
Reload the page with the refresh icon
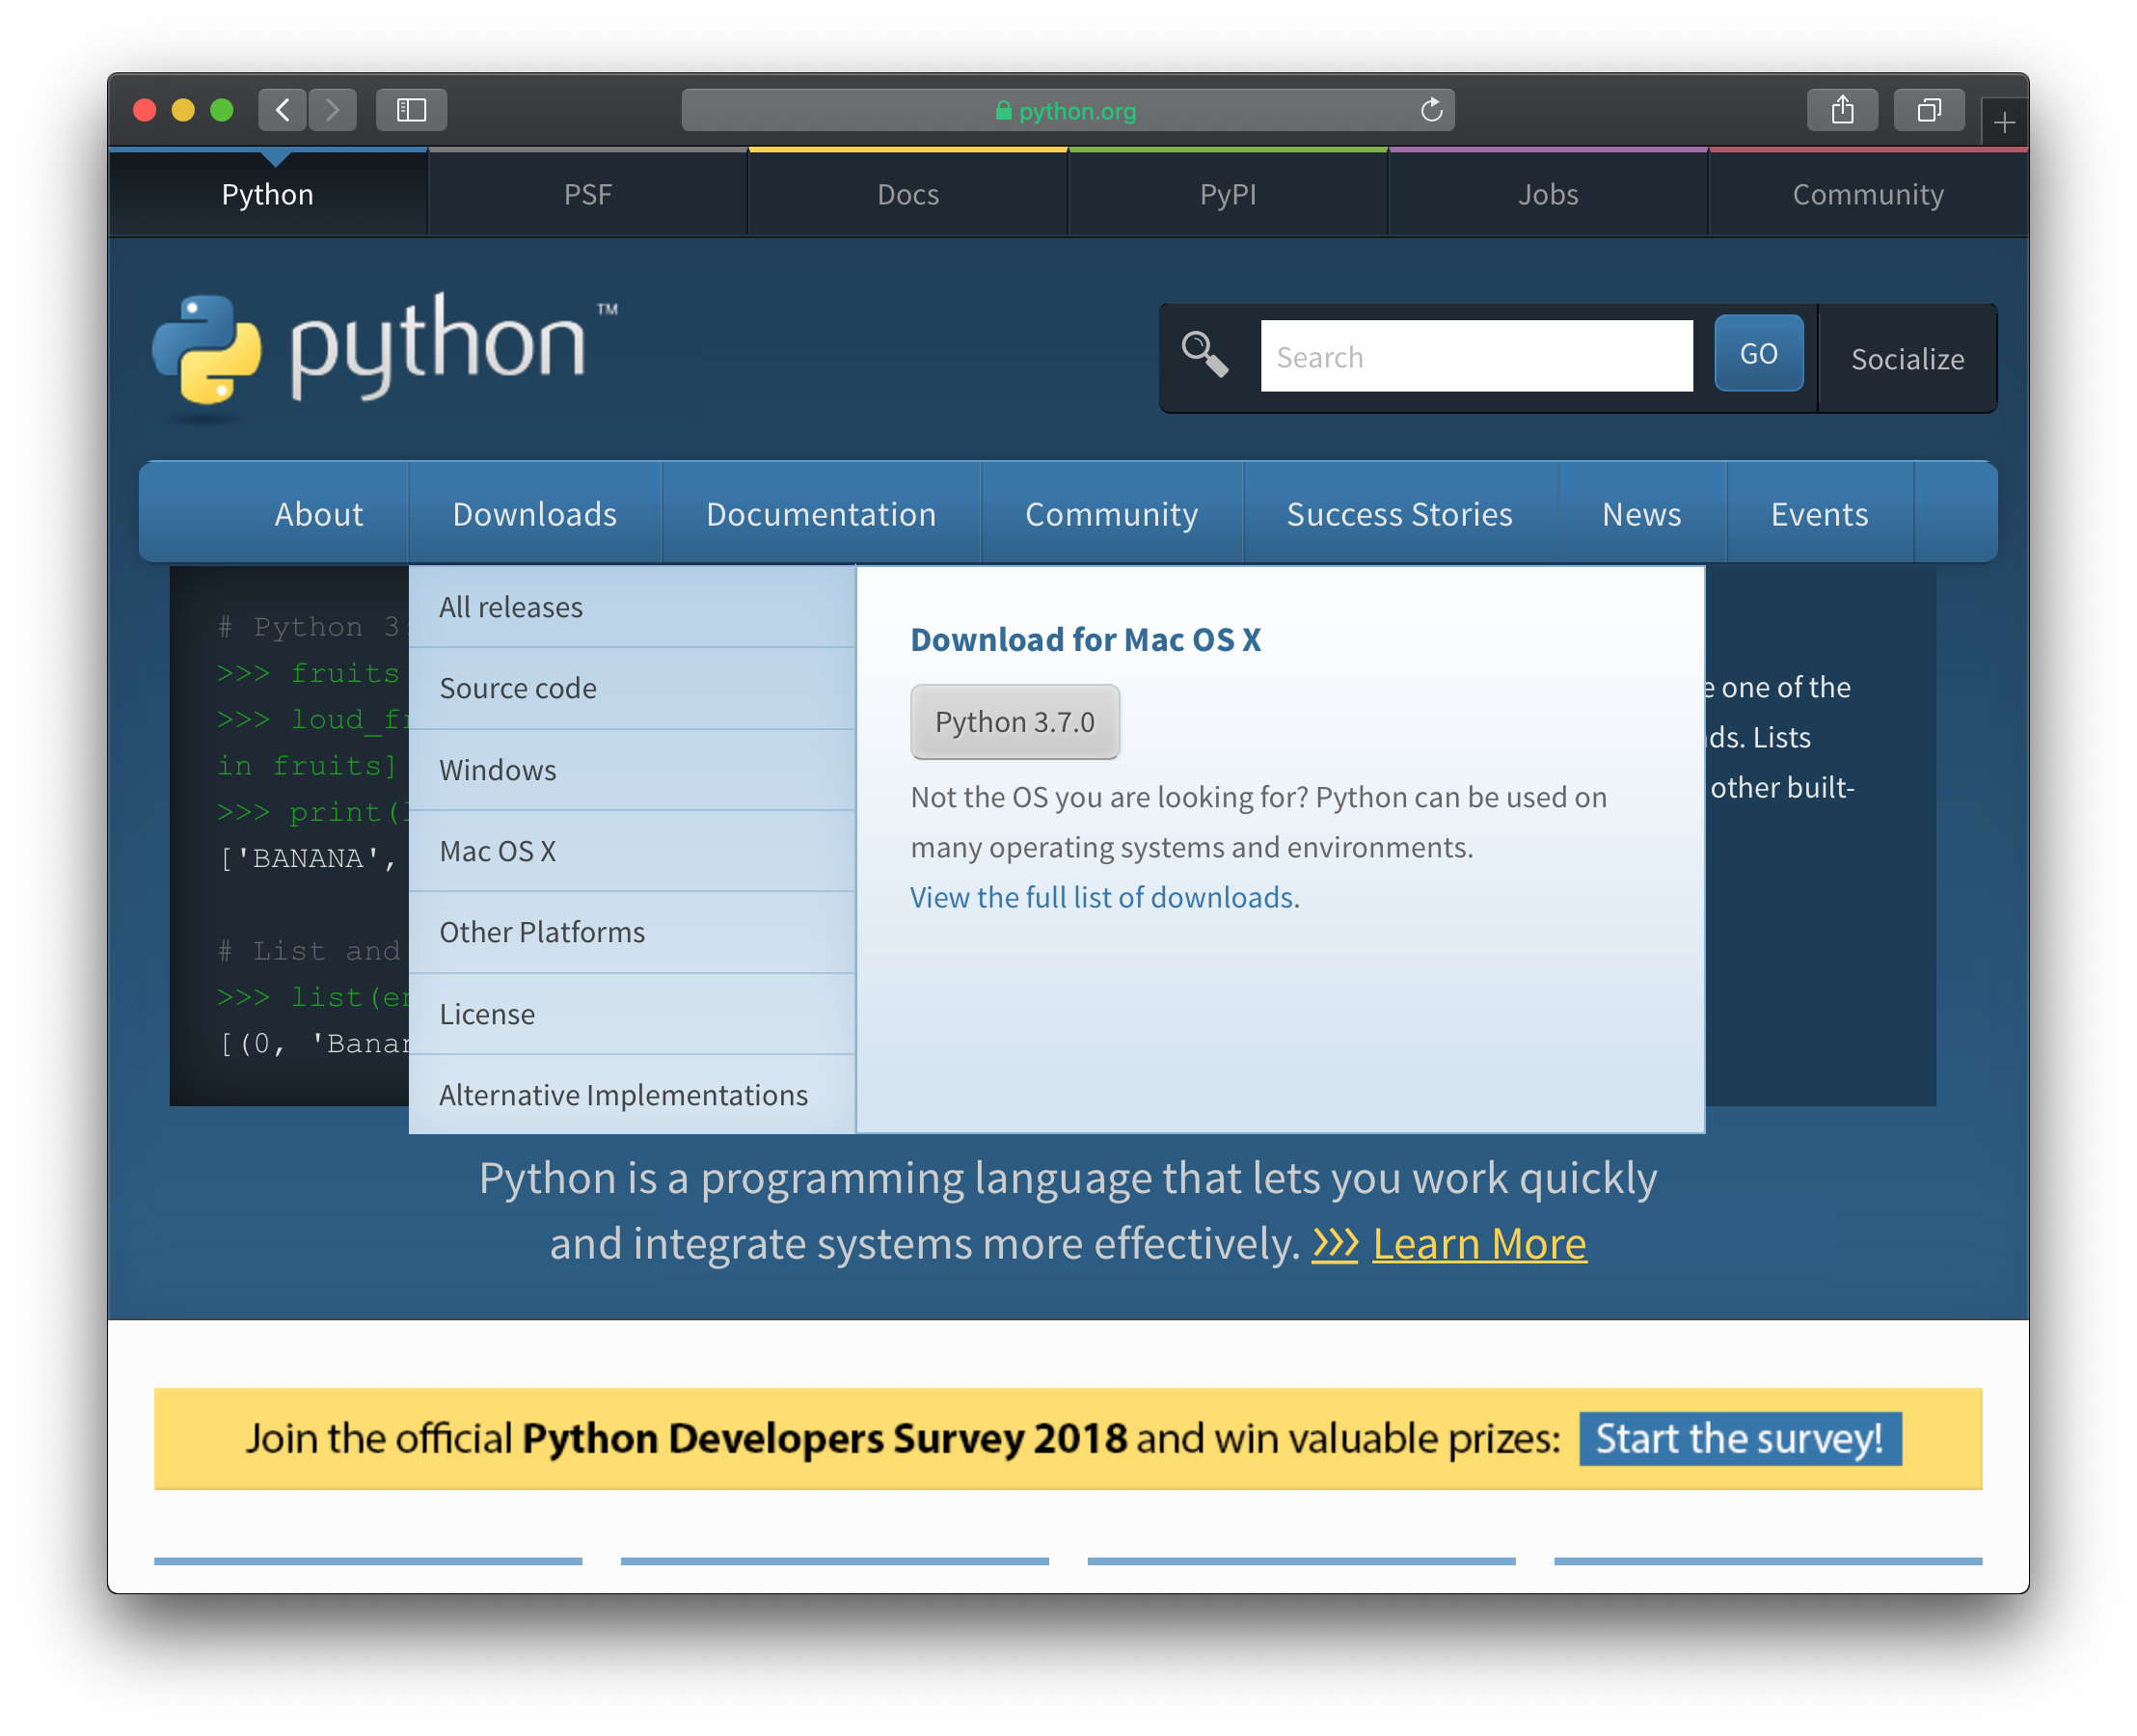point(1431,110)
